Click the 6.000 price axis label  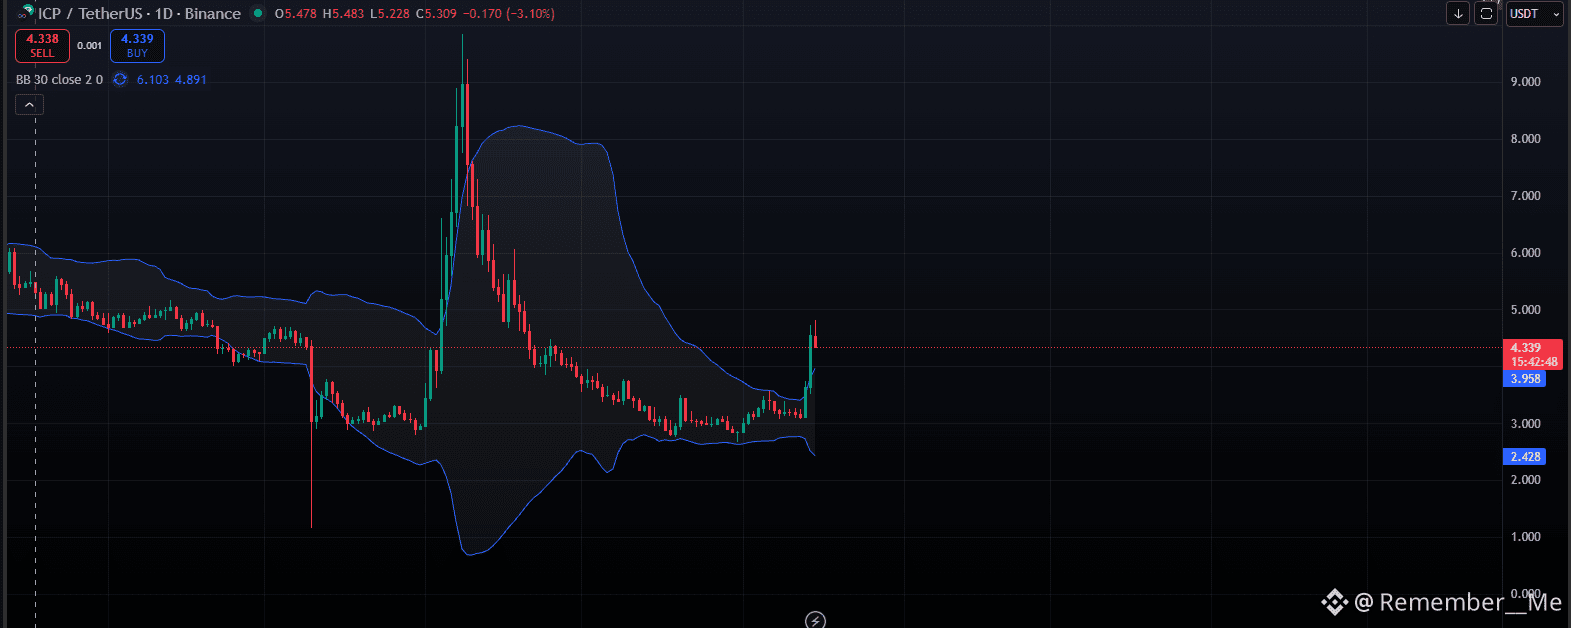pos(1525,253)
